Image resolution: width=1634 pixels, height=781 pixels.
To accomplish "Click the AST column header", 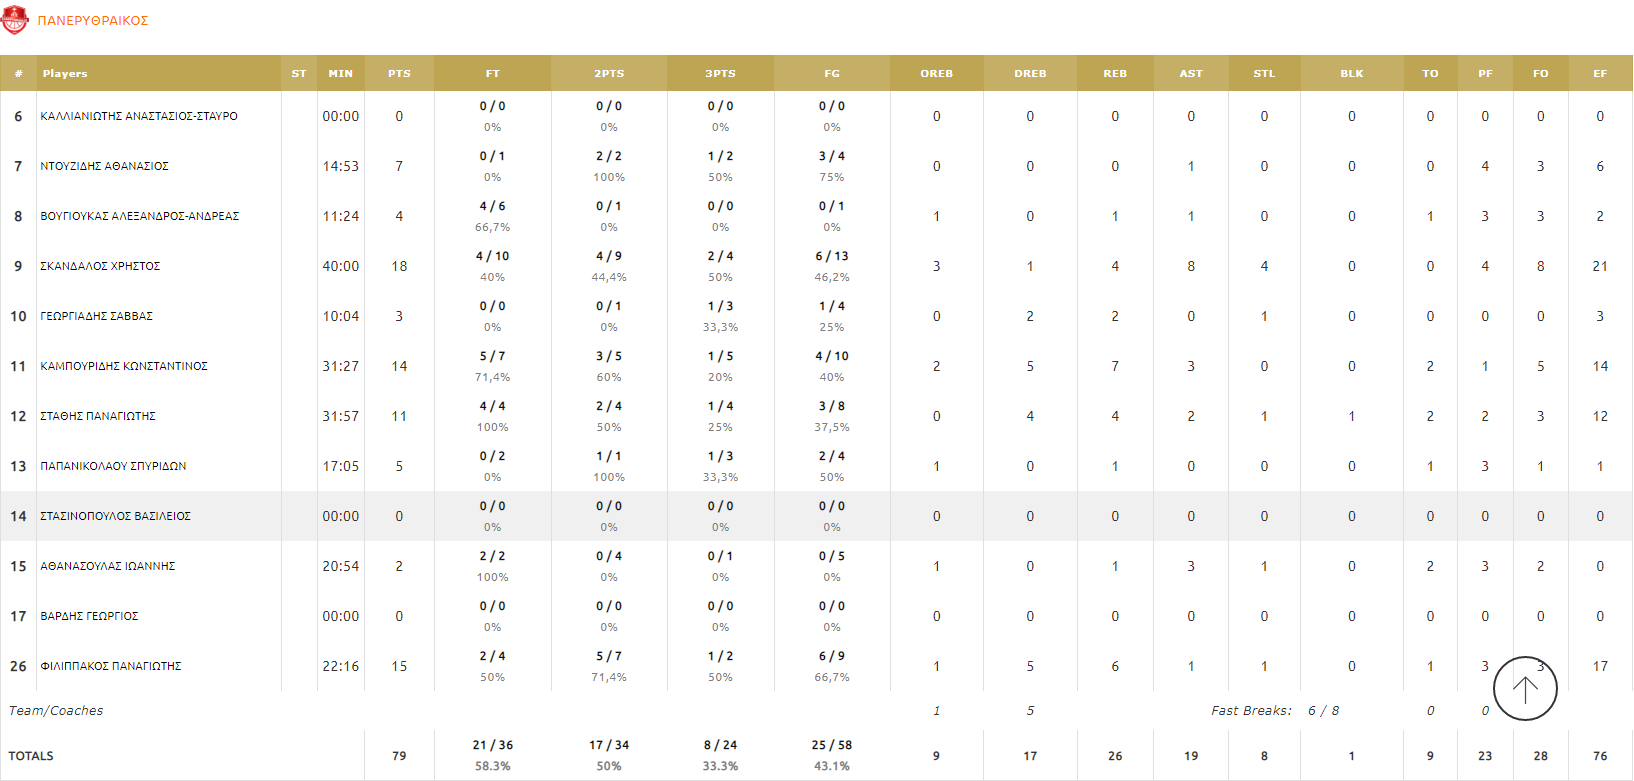I will pyautogui.click(x=1190, y=73).
